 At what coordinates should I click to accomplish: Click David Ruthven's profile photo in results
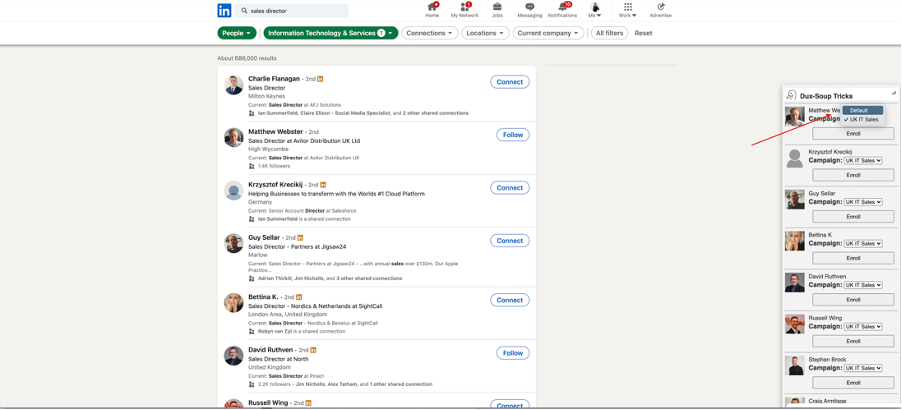(x=234, y=355)
